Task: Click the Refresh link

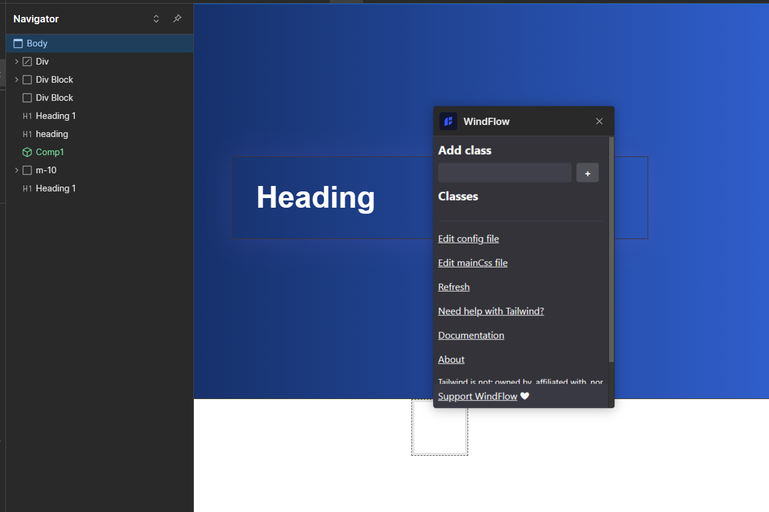Action: 454,287
